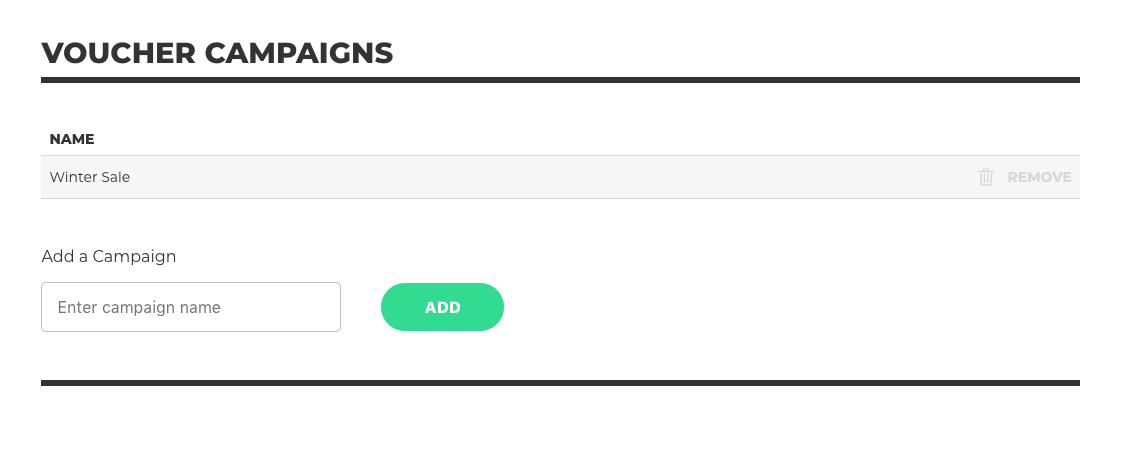The width and height of the screenshot is (1131, 455).
Task: Submit the new campaign with ADD
Action: click(442, 307)
